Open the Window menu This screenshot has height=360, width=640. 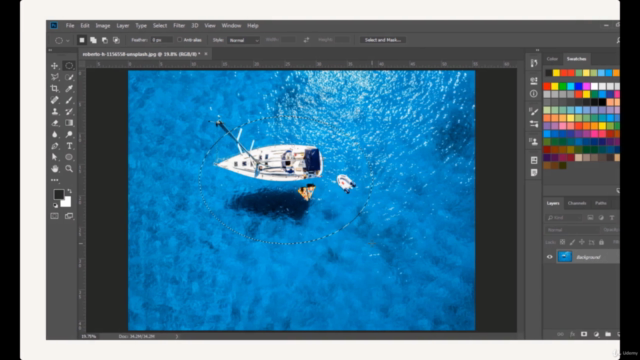pos(231,26)
